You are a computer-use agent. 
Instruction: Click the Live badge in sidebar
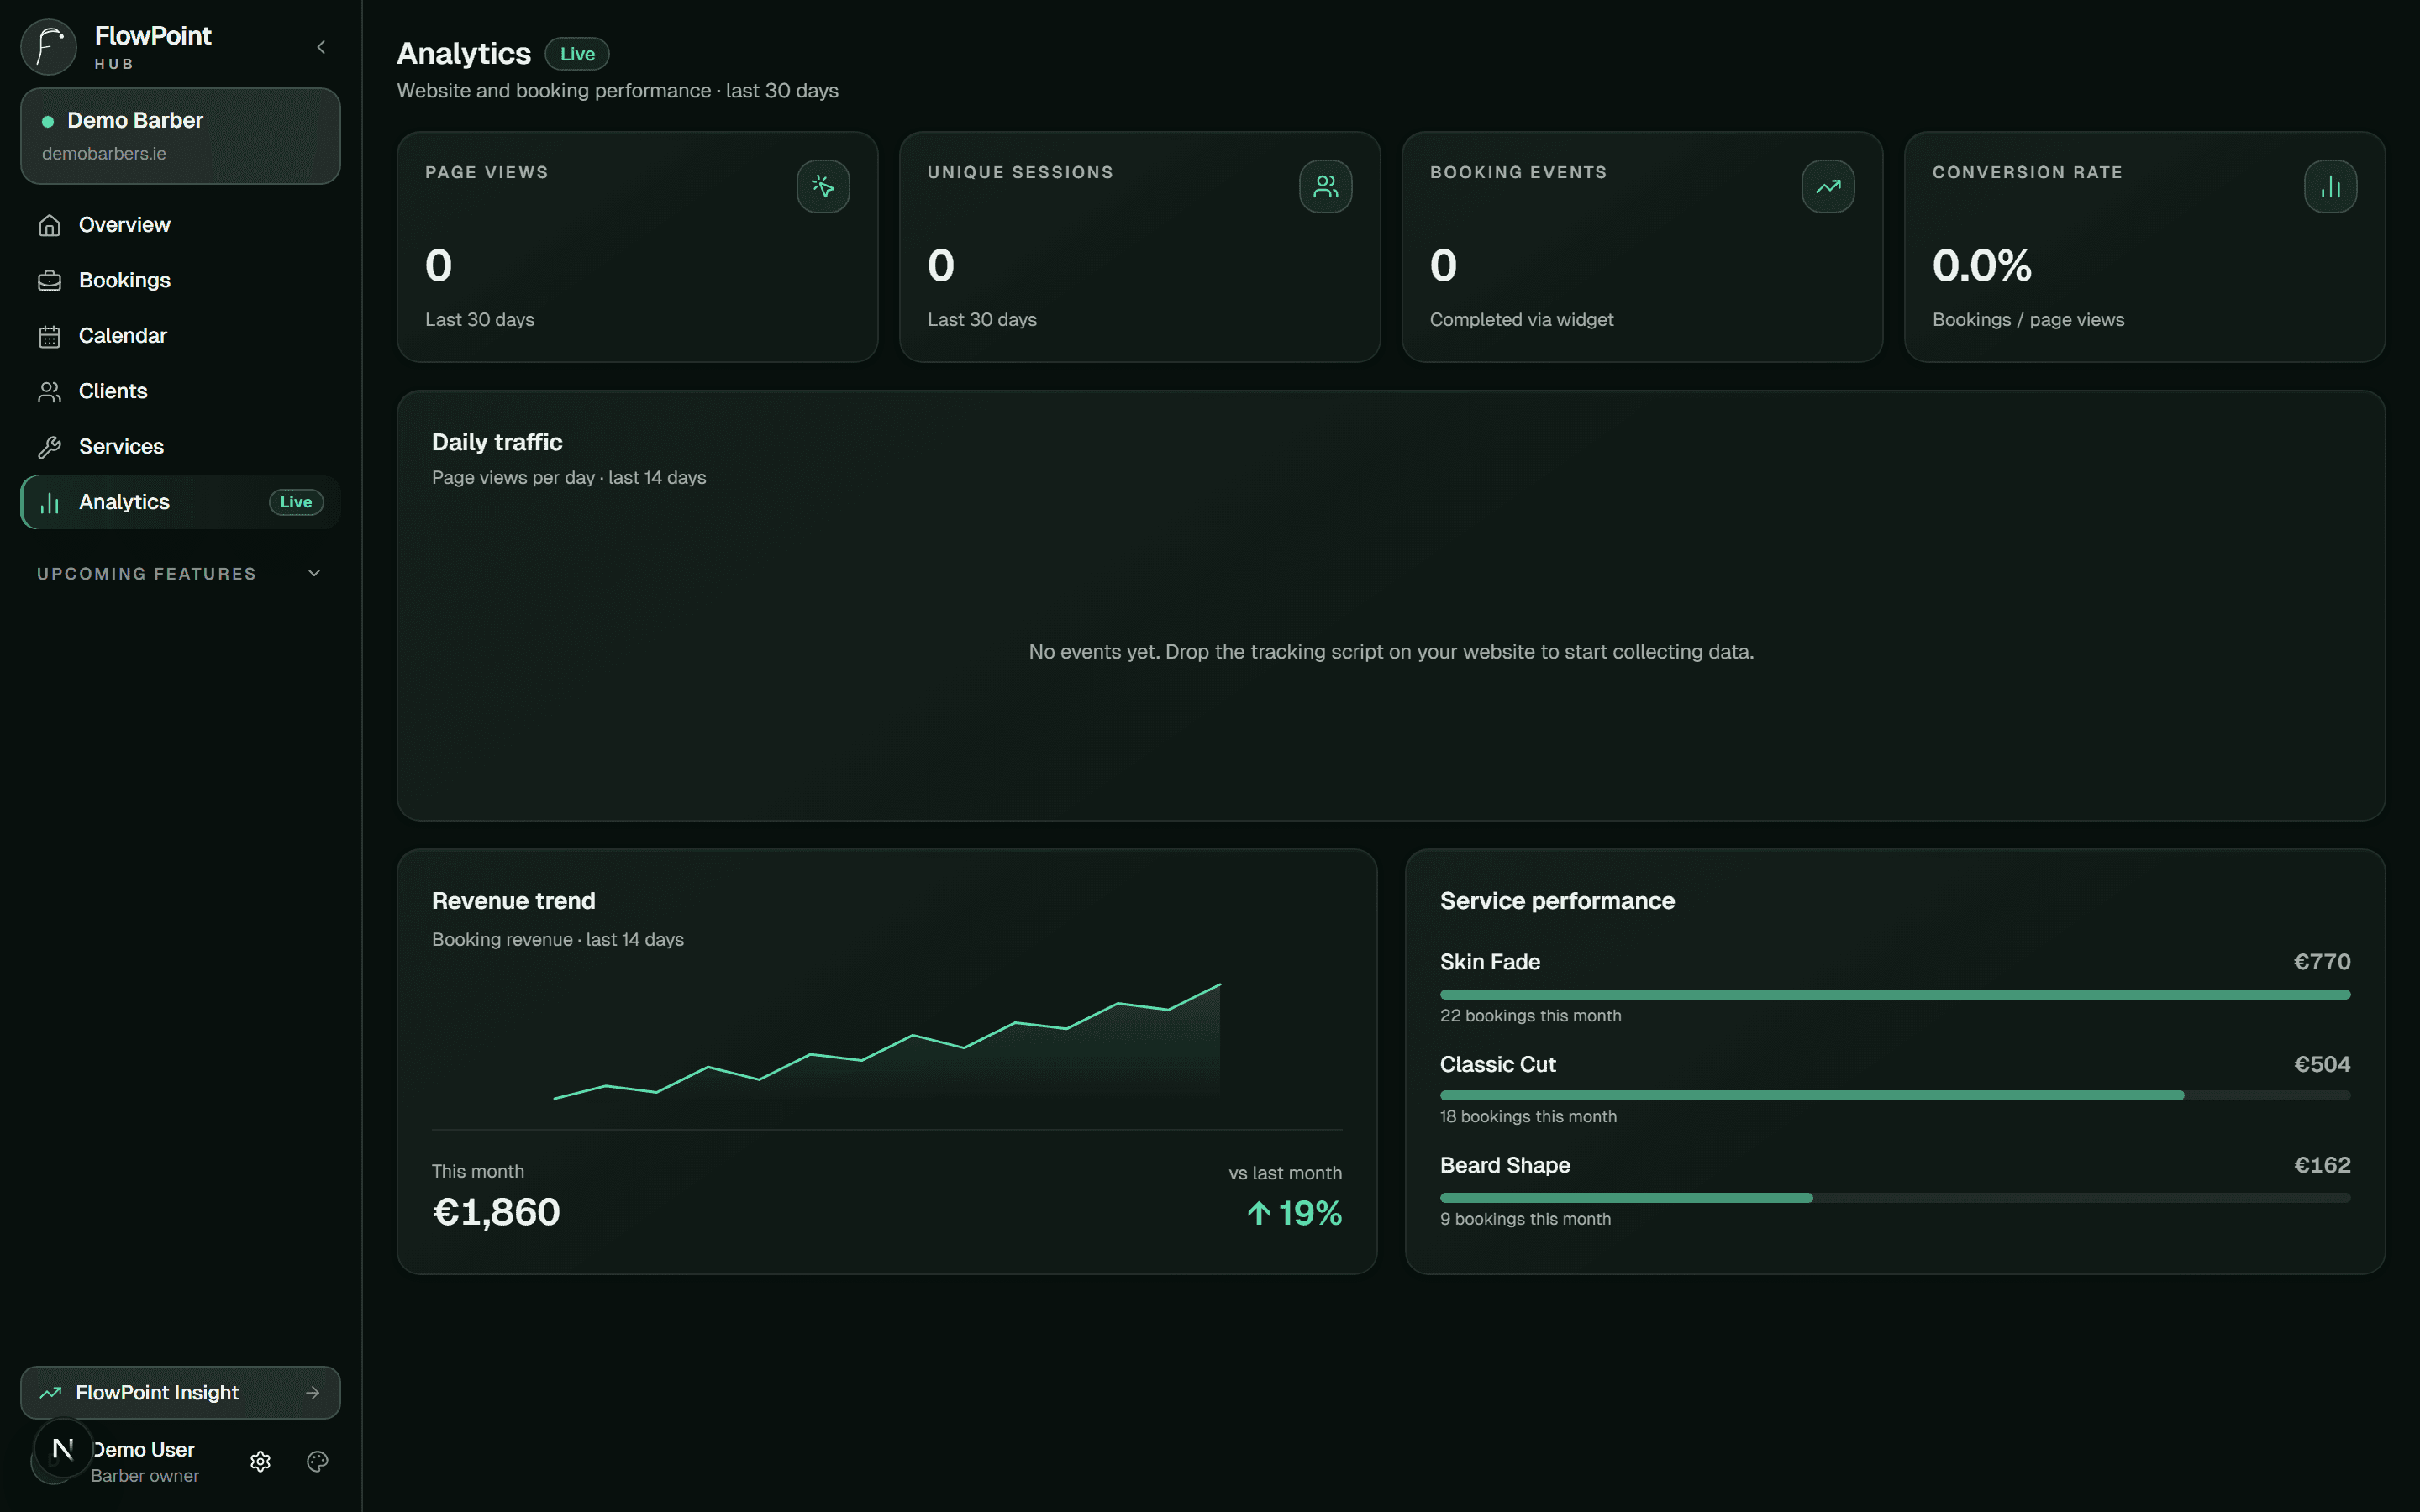pyautogui.click(x=296, y=502)
